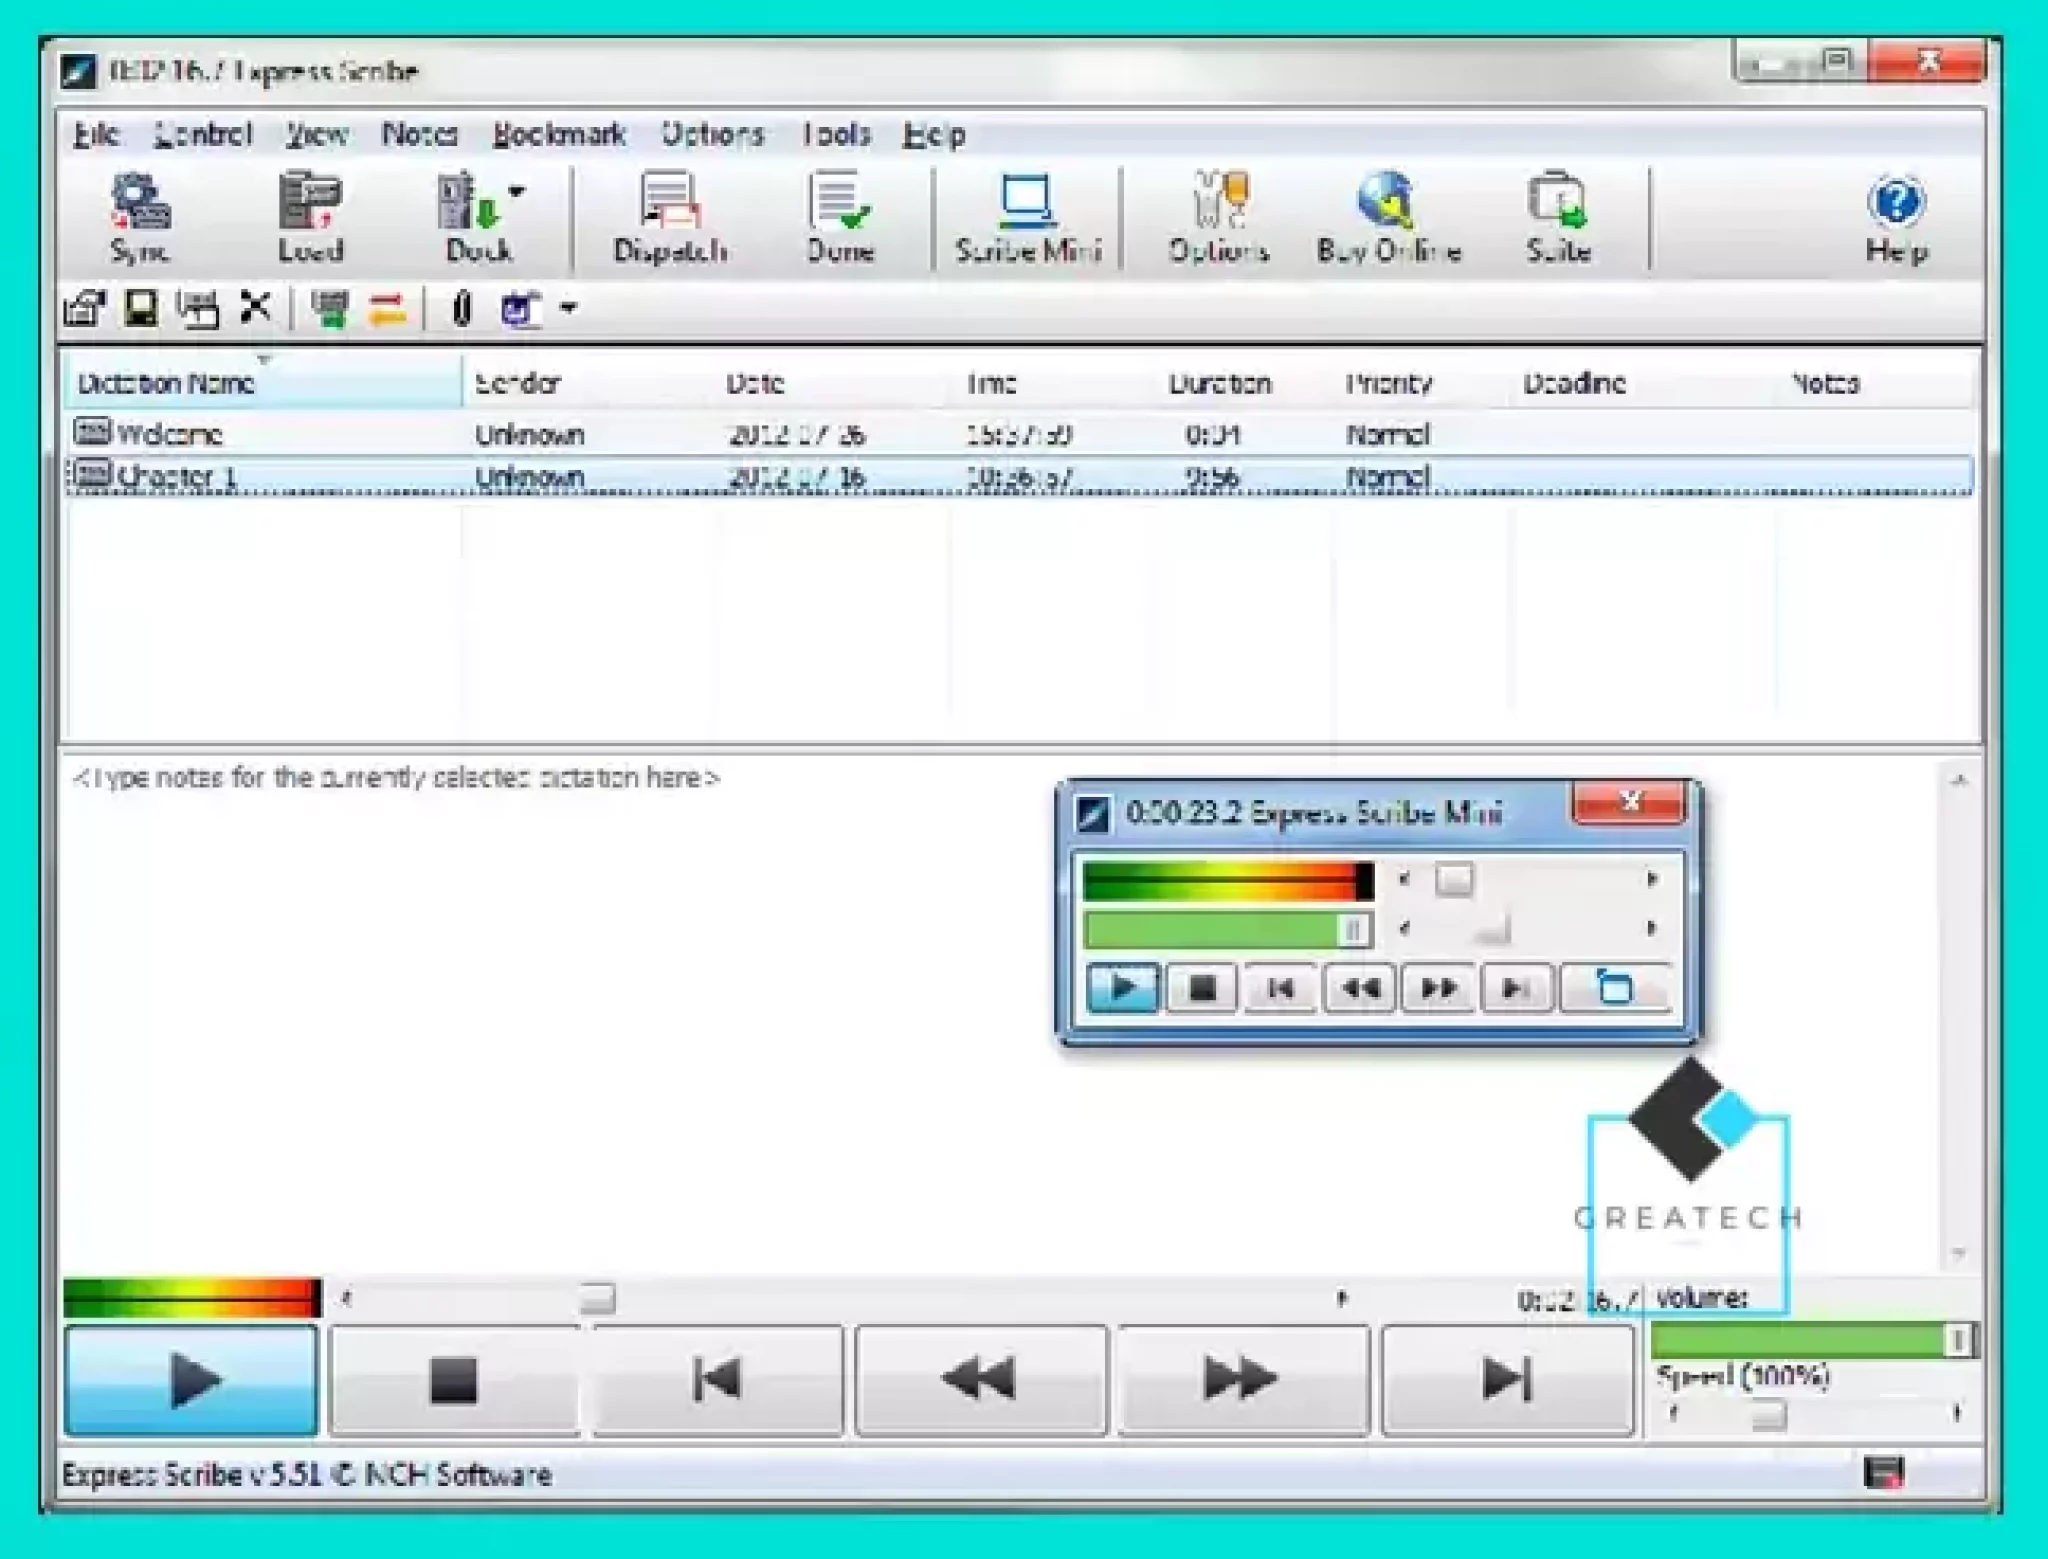This screenshot has height=1559, width=2048.
Task: Click Stop in Express Scribe Mini
Action: click(1201, 988)
